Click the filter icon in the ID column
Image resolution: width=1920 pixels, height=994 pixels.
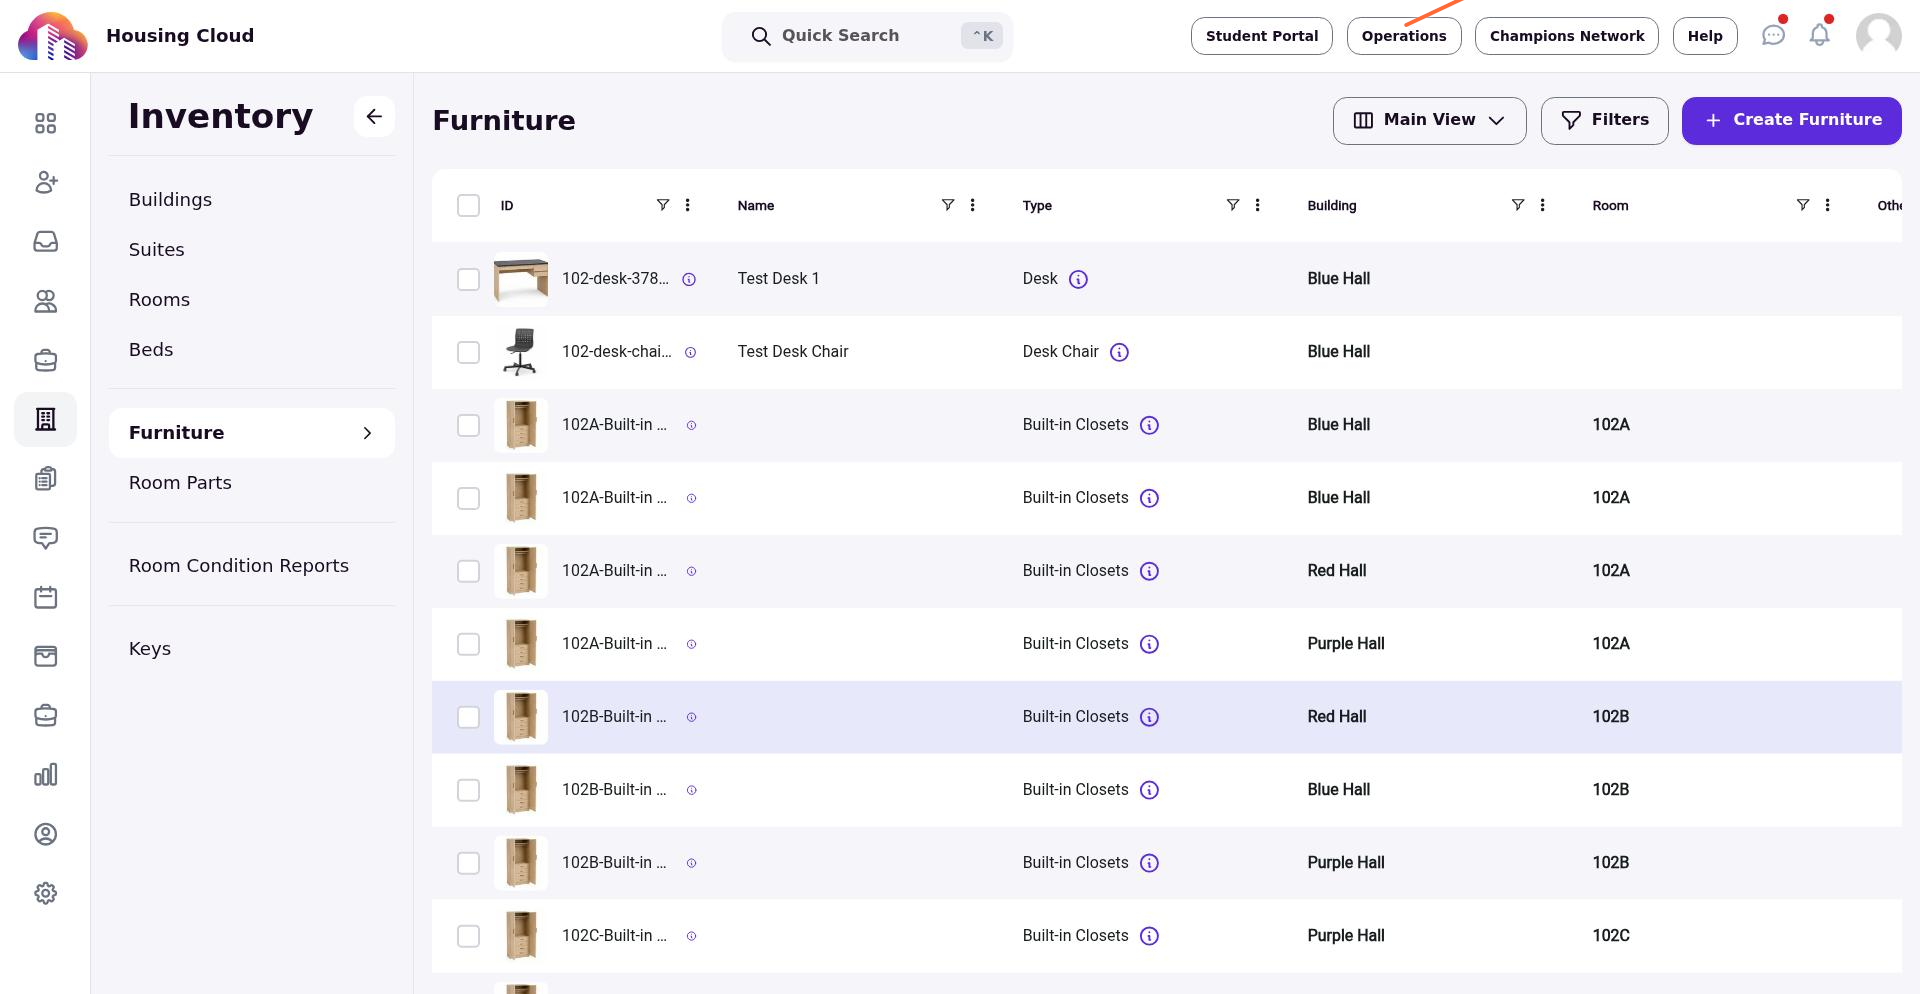pos(662,205)
